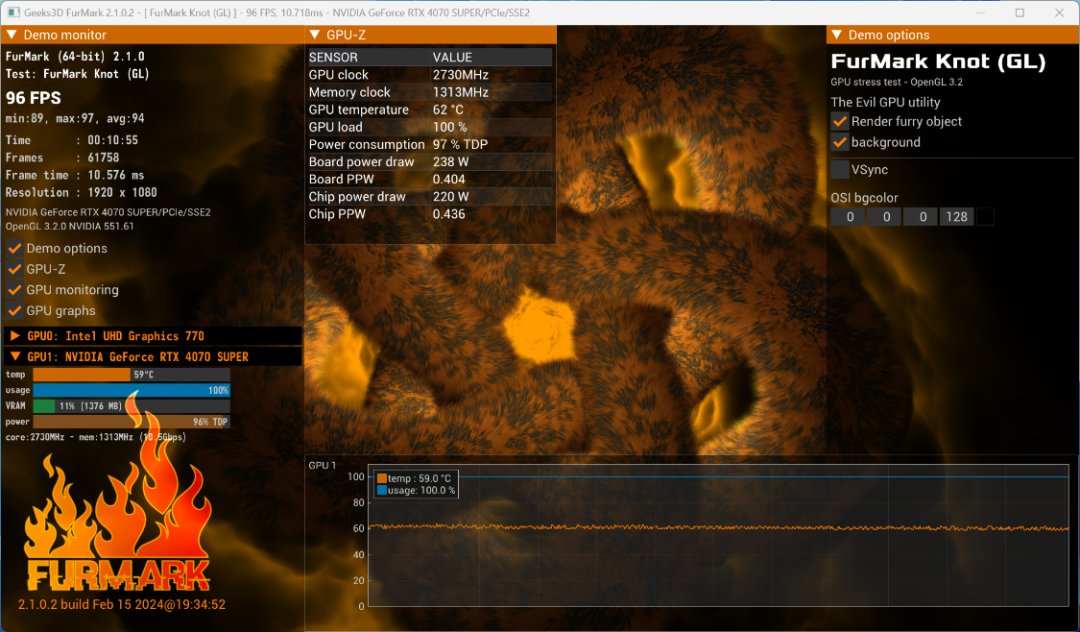Image resolution: width=1080 pixels, height=632 pixels.
Task: Click the first OSI bgcolor value field
Action: [849, 217]
